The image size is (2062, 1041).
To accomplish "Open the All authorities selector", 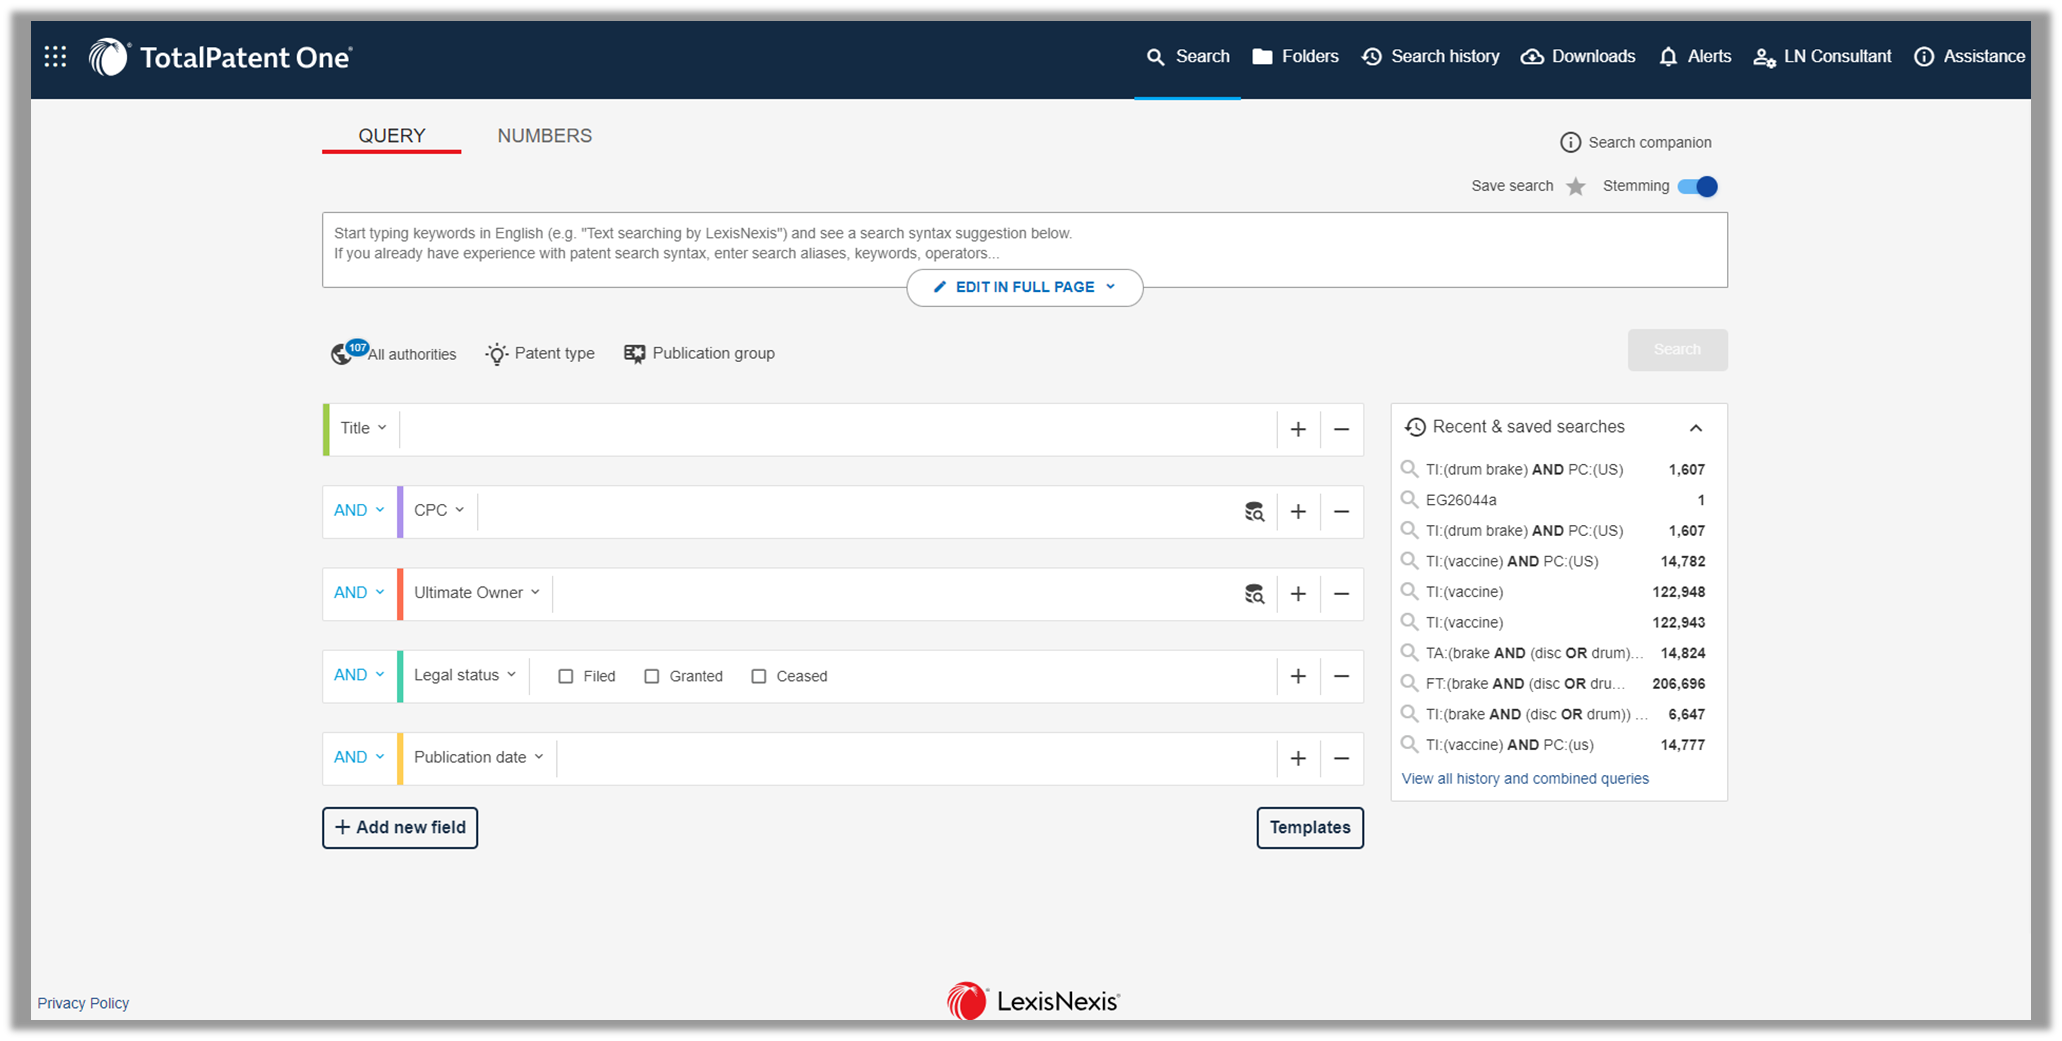I will pos(393,353).
